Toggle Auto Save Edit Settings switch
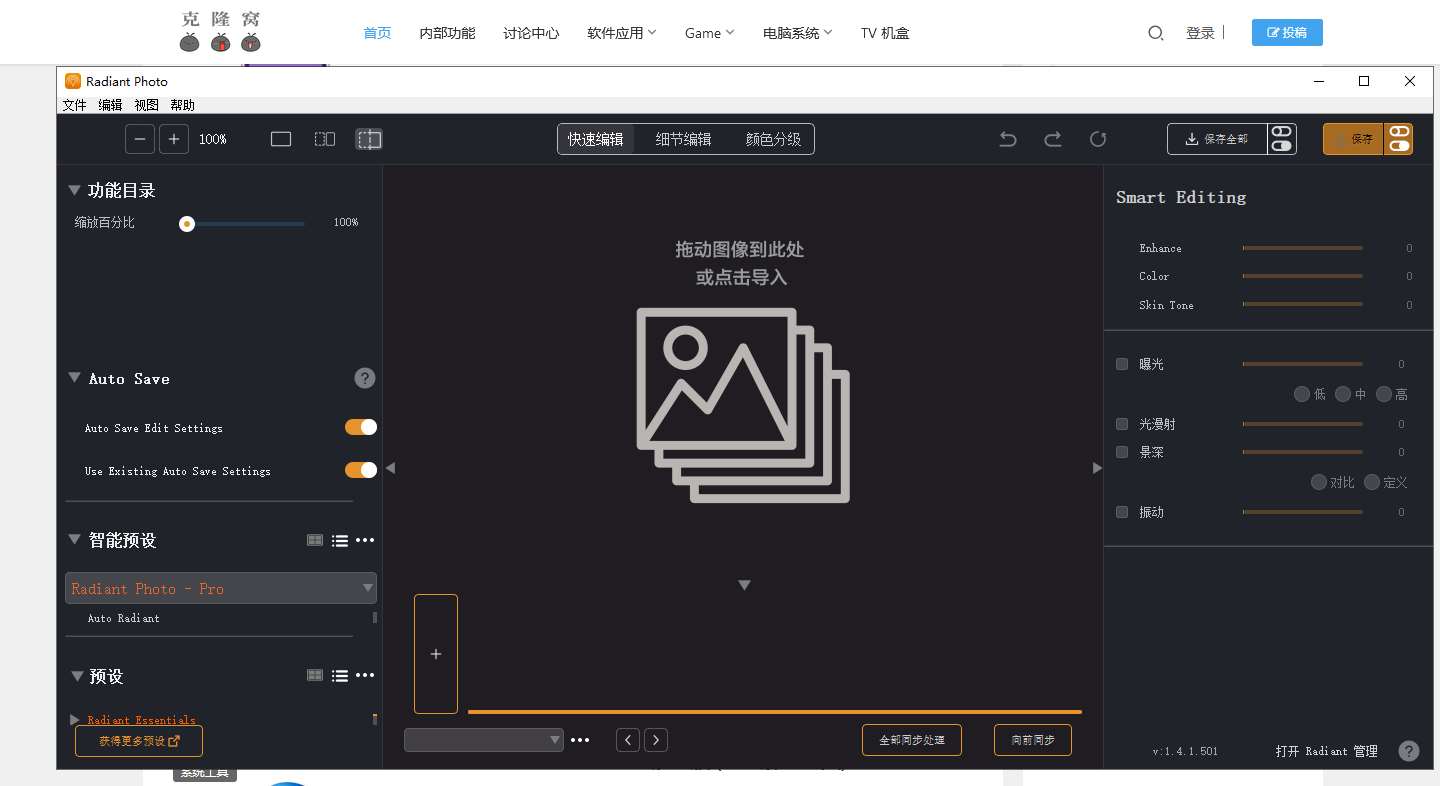The image size is (1440, 786). tap(361, 427)
